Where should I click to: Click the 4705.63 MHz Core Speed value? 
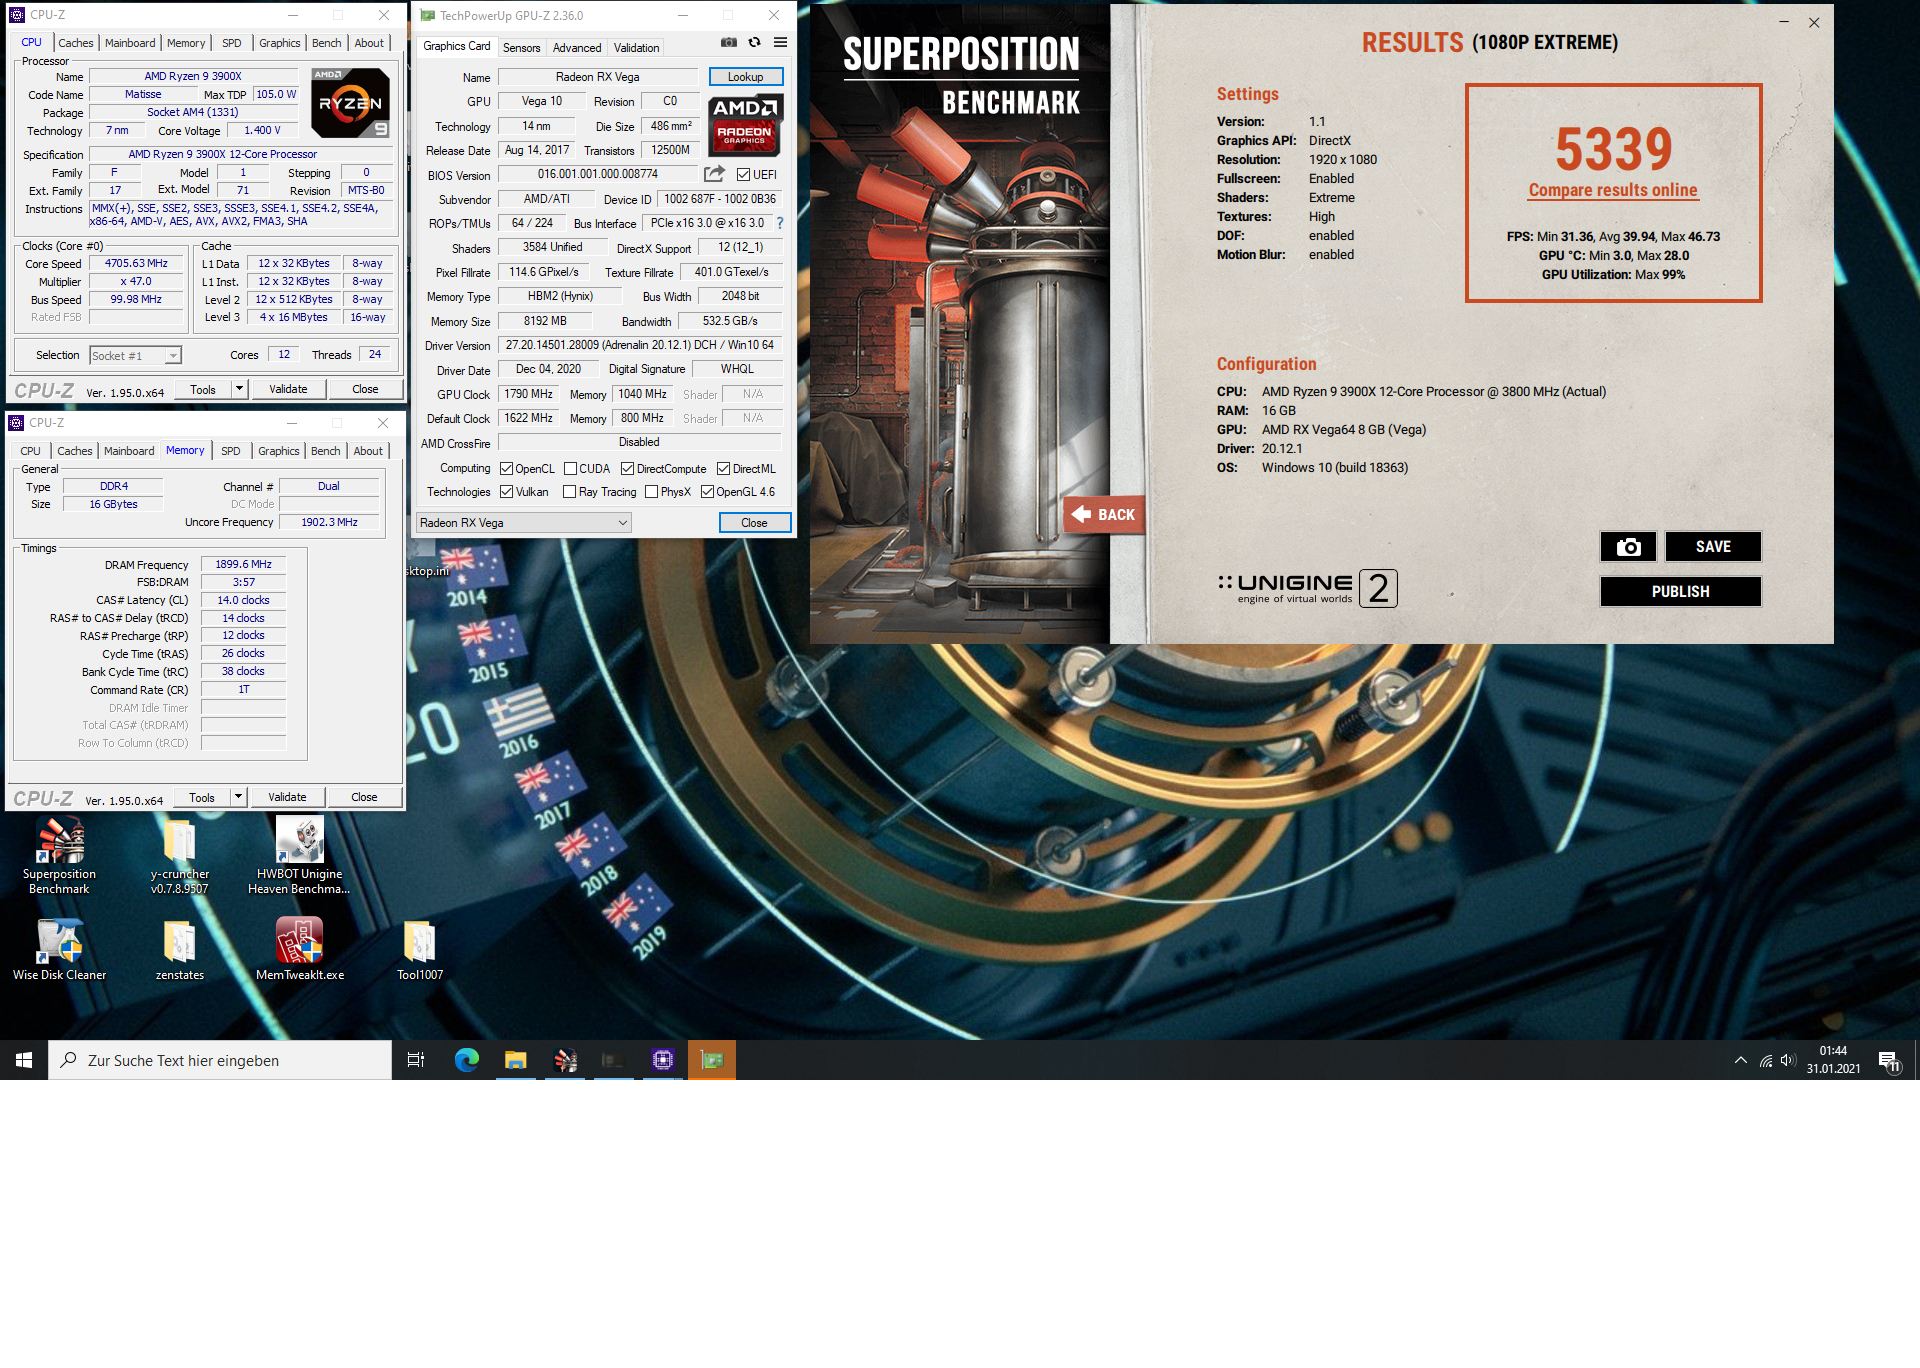(136, 264)
